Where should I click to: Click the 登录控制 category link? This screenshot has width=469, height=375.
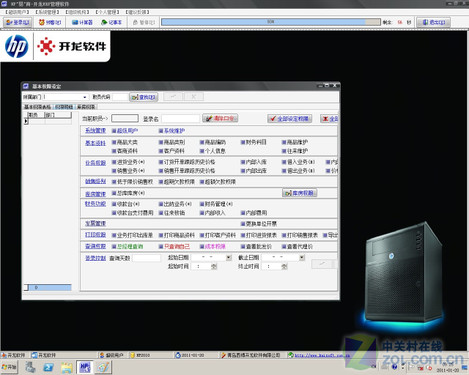pos(95,258)
